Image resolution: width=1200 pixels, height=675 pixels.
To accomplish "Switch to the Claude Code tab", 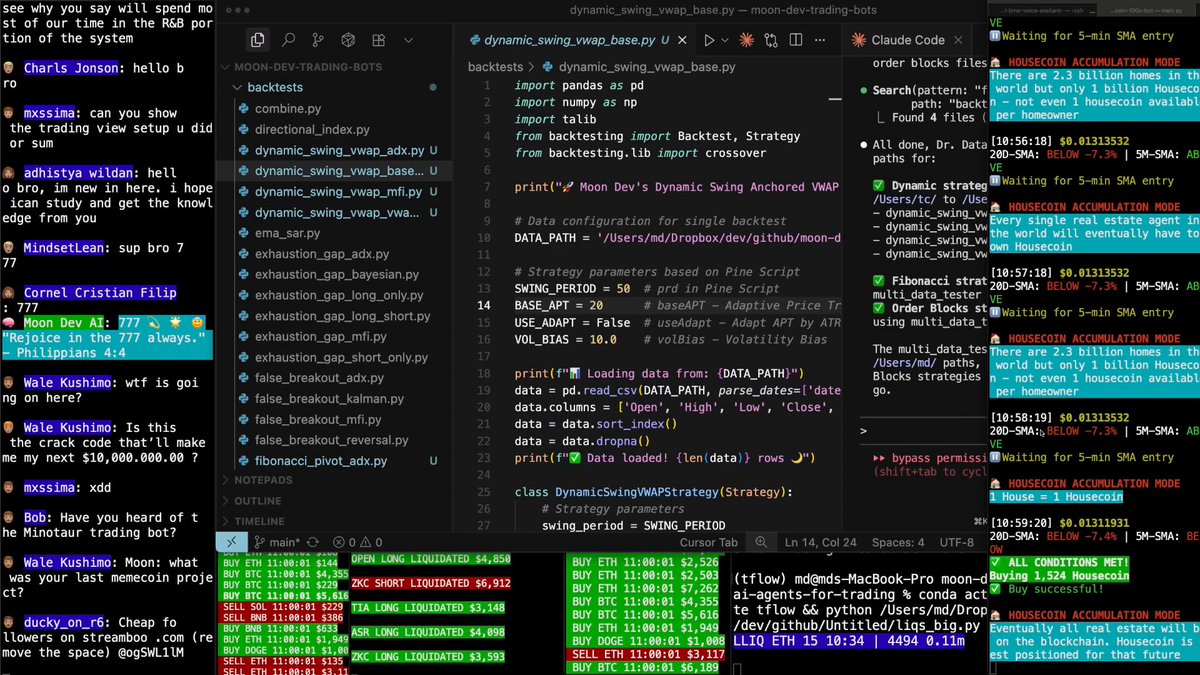I will click(x=908, y=40).
